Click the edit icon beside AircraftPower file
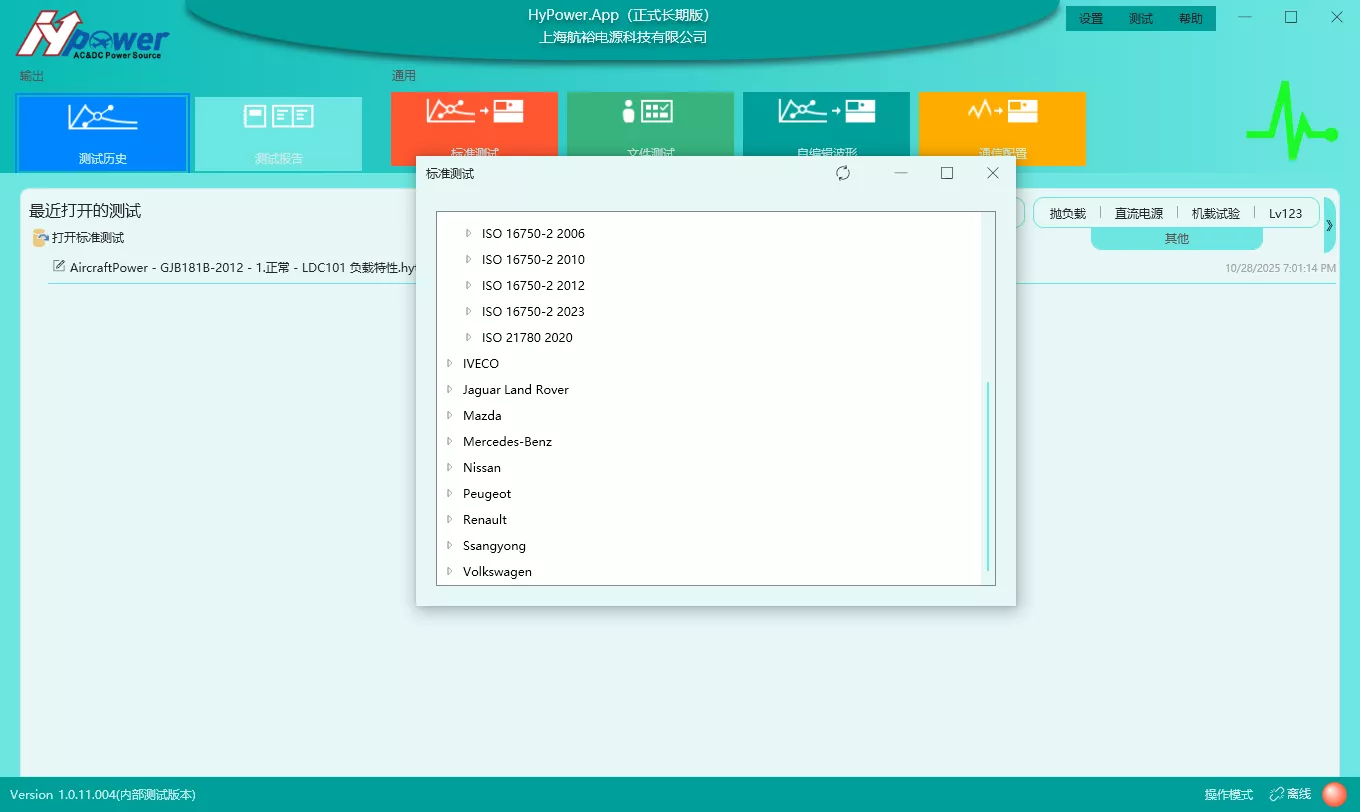 pyautogui.click(x=59, y=267)
